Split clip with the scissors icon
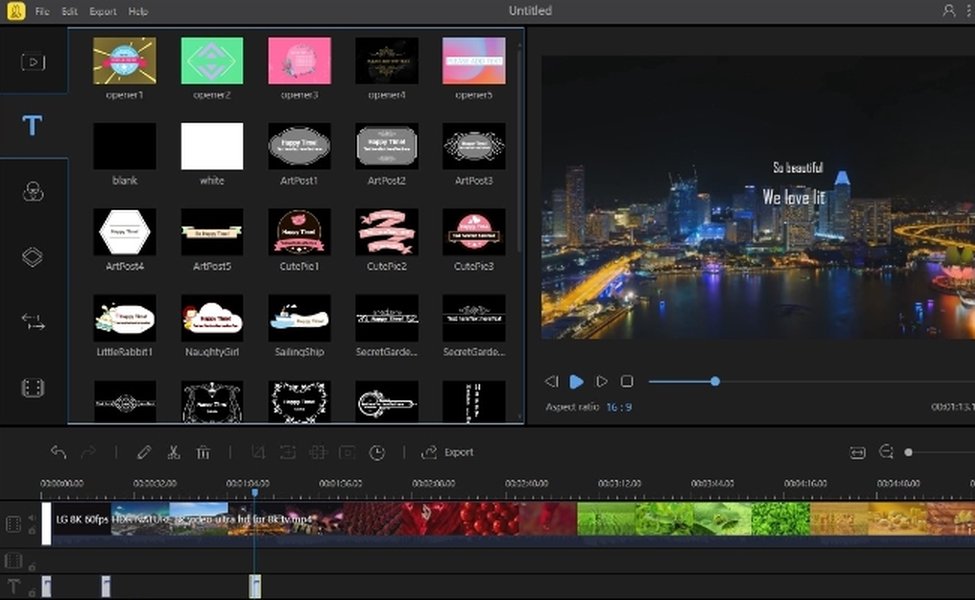Screen dimensions: 975x600 click(x=173, y=452)
